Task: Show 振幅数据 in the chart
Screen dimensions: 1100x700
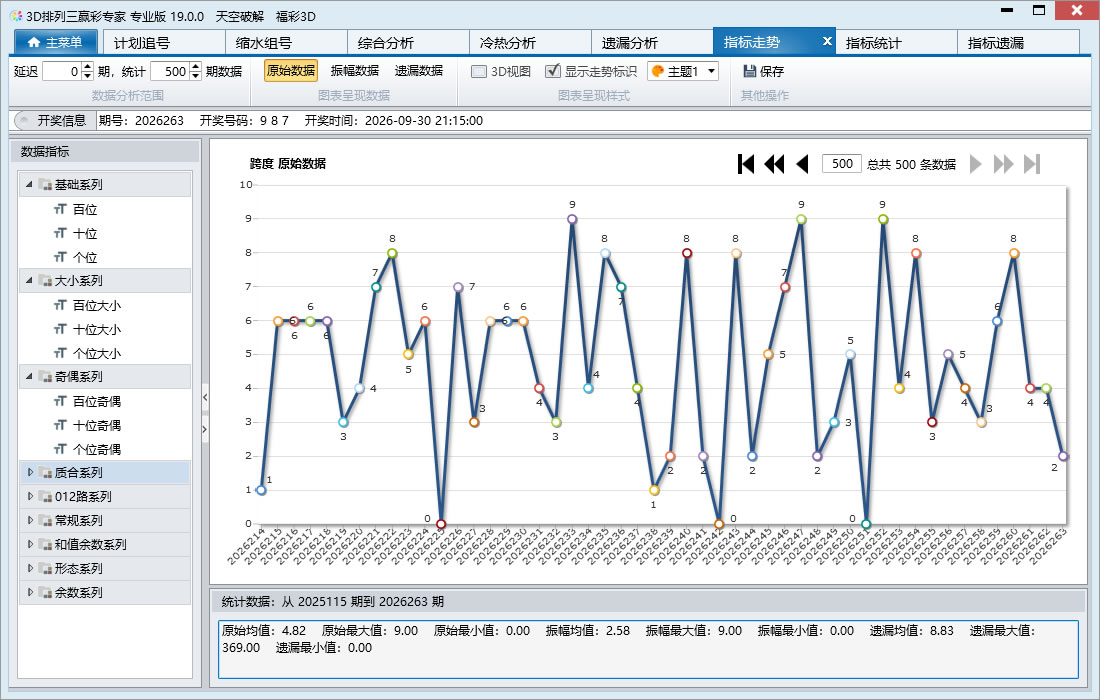Action: pos(355,71)
